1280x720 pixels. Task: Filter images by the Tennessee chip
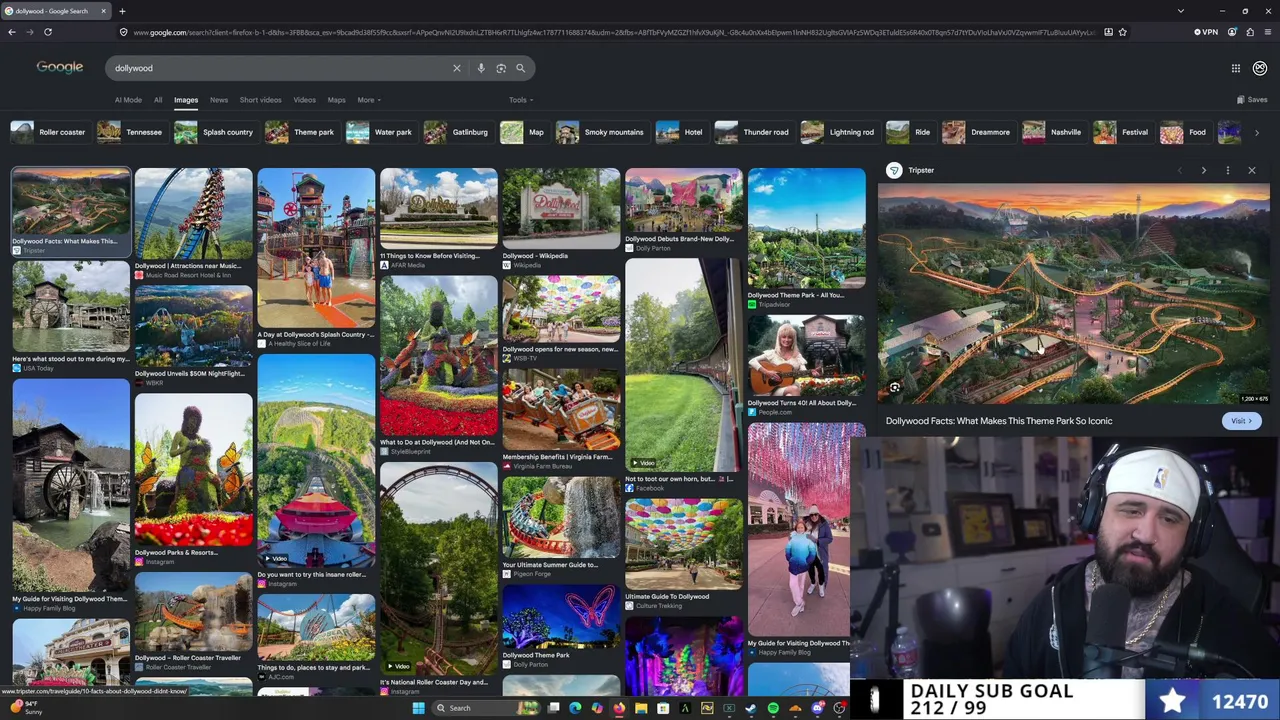(130, 132)
